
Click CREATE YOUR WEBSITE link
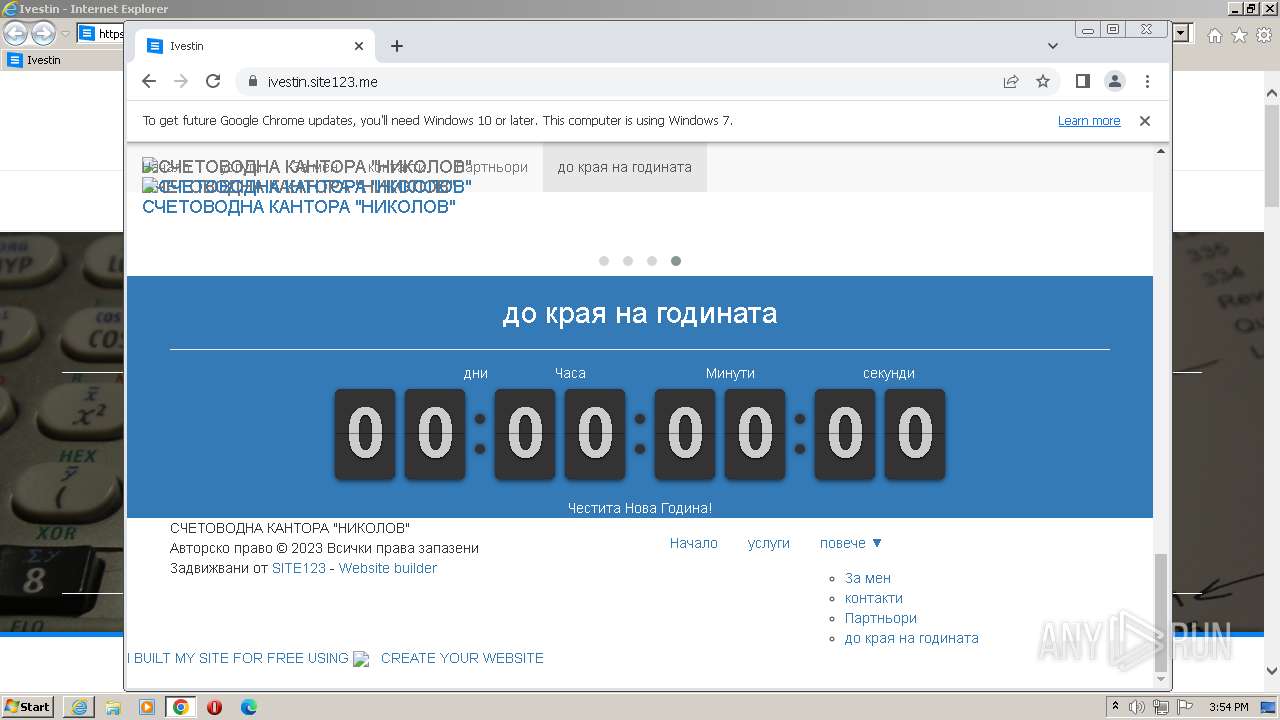click(462, 658)
